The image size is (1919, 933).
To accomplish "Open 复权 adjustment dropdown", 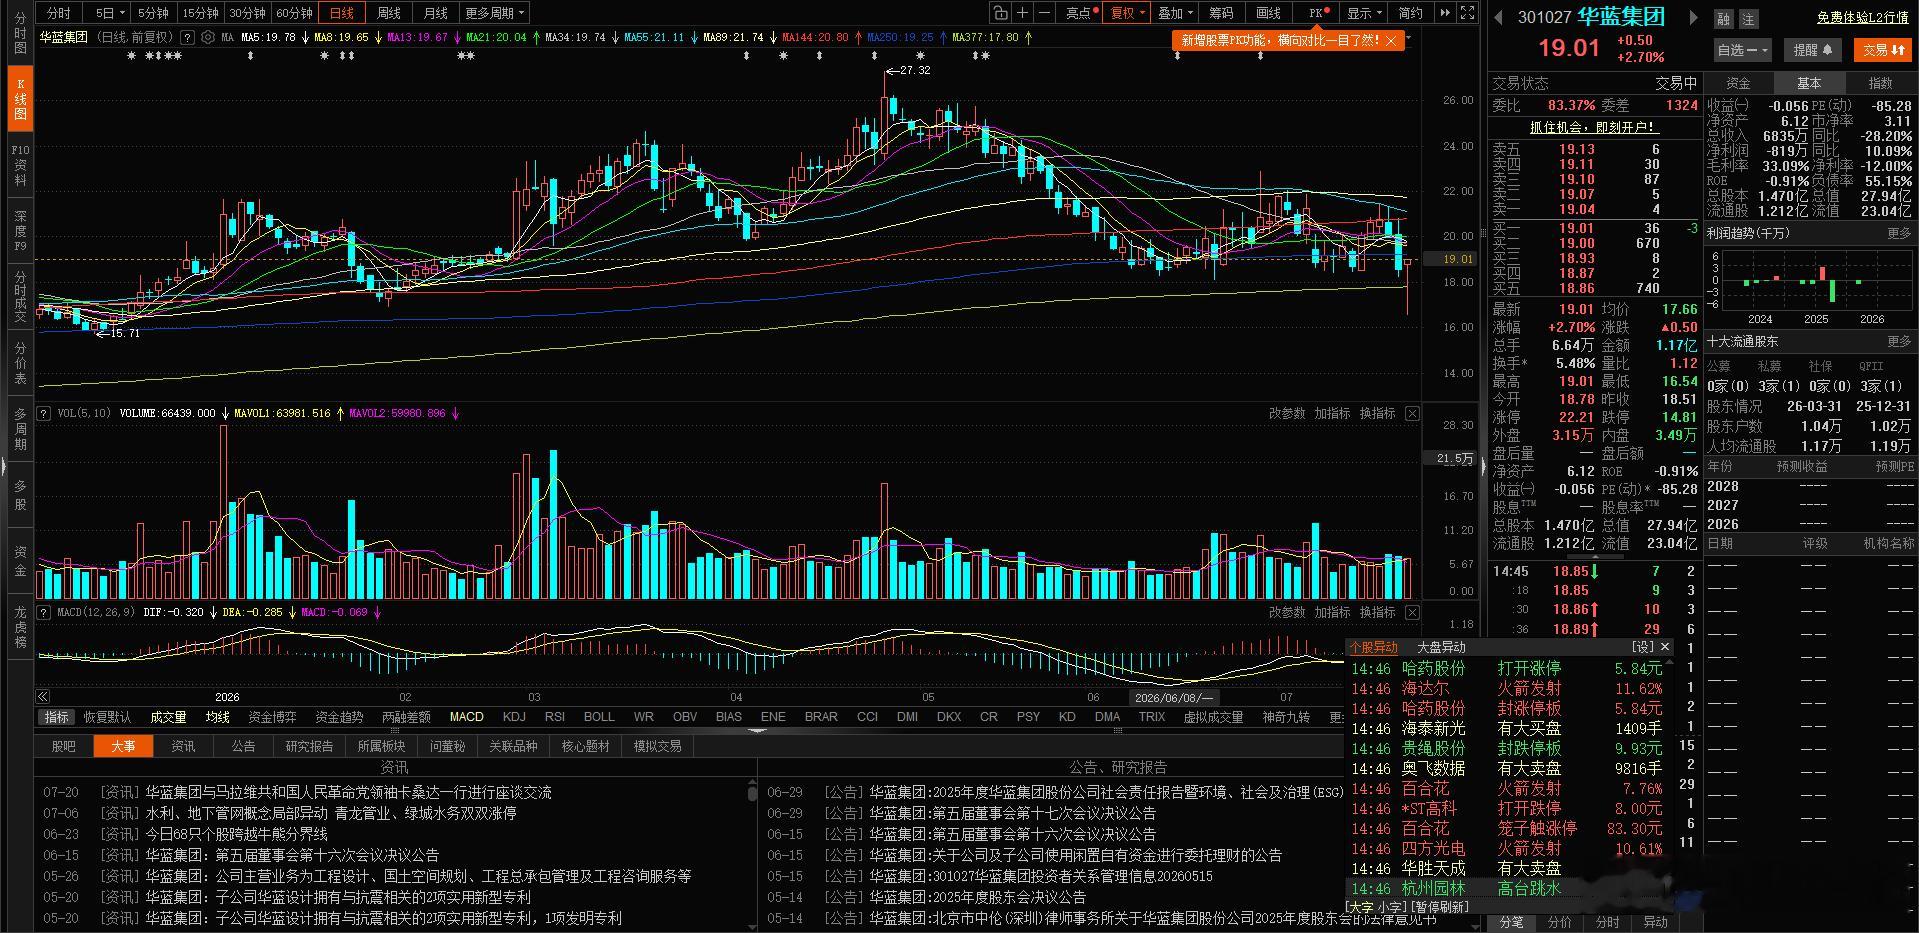I will 1128,13.
